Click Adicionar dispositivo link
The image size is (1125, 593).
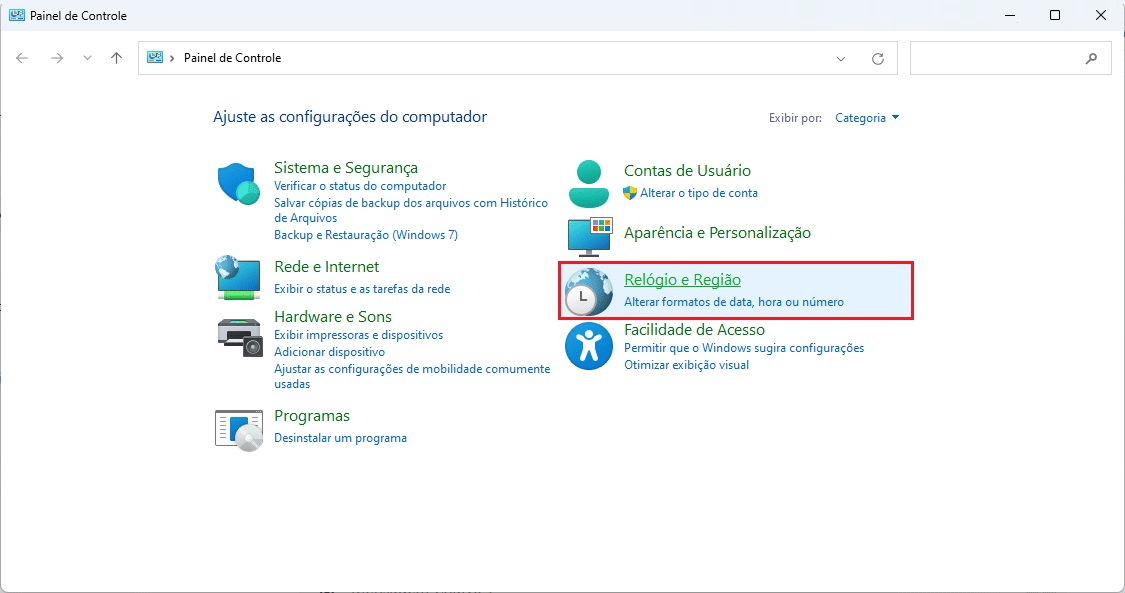(329, 352)
